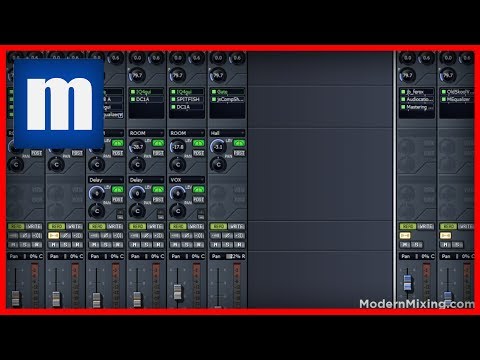Click the POST button on the Hall send
The image size is (480, 360).
(x=239, y=153)
